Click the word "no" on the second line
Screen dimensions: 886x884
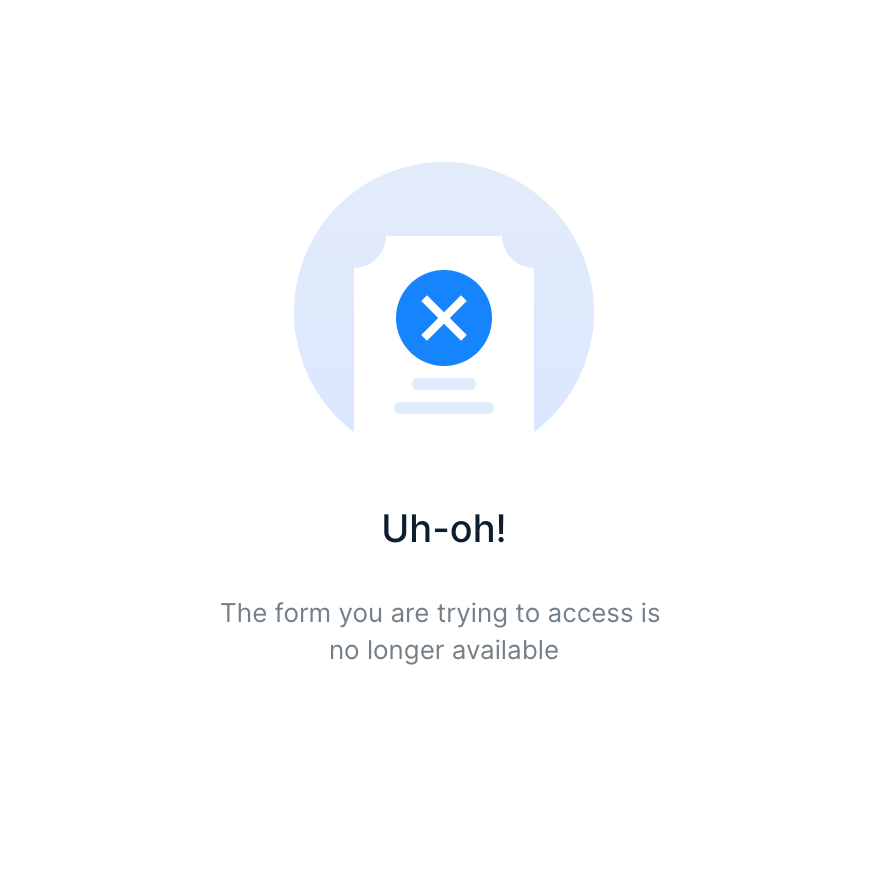(x=344, y=651)
